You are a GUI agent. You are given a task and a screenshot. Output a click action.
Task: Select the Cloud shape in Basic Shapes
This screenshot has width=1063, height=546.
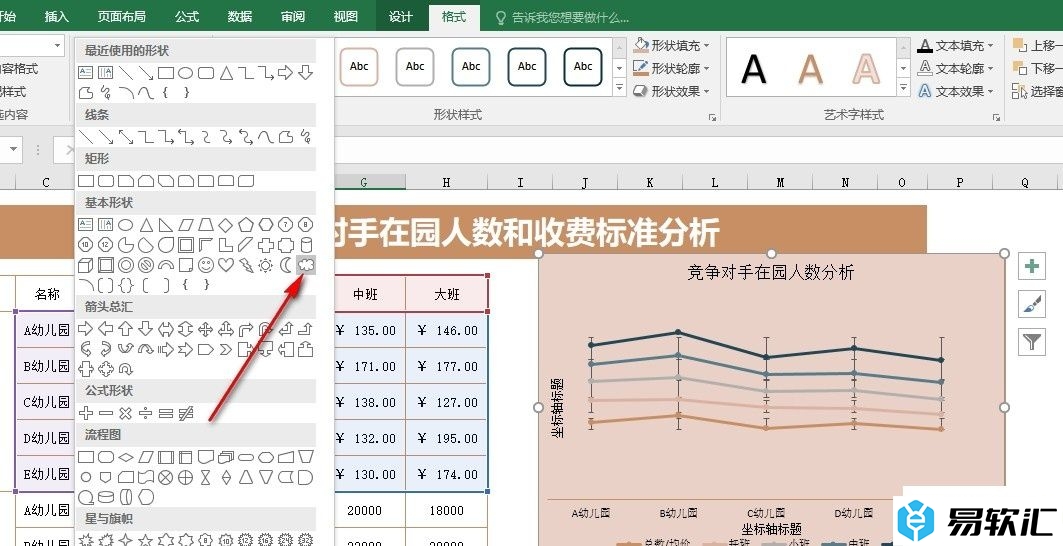coord(306,265)
